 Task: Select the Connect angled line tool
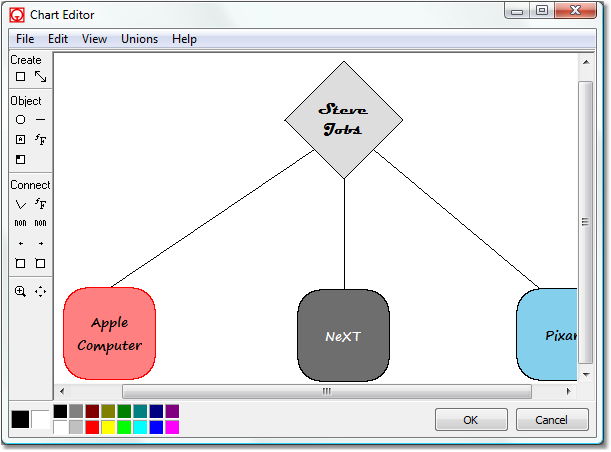[x=21, y=204]
